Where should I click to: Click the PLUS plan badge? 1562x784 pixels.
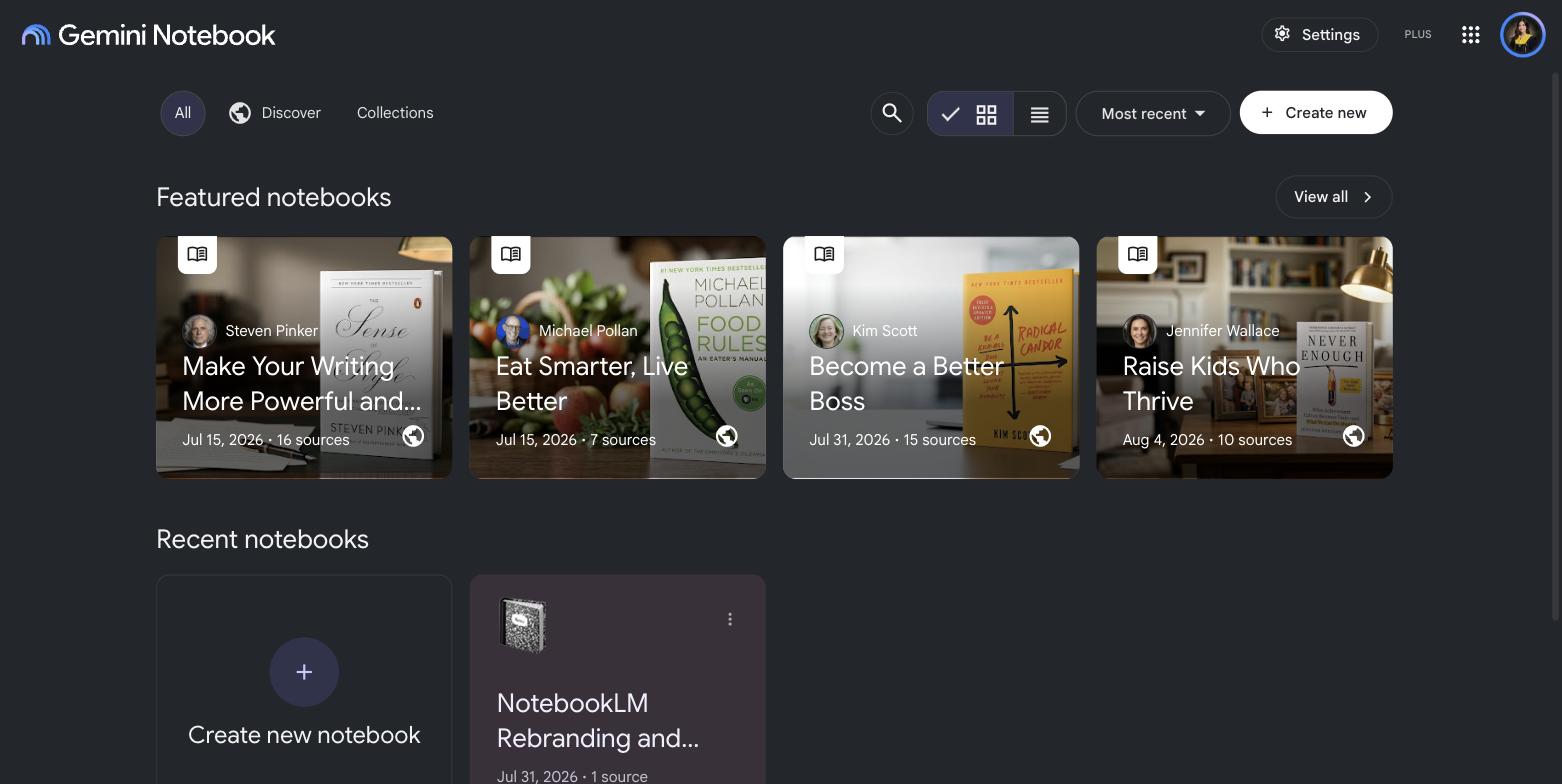point(1417,34)
